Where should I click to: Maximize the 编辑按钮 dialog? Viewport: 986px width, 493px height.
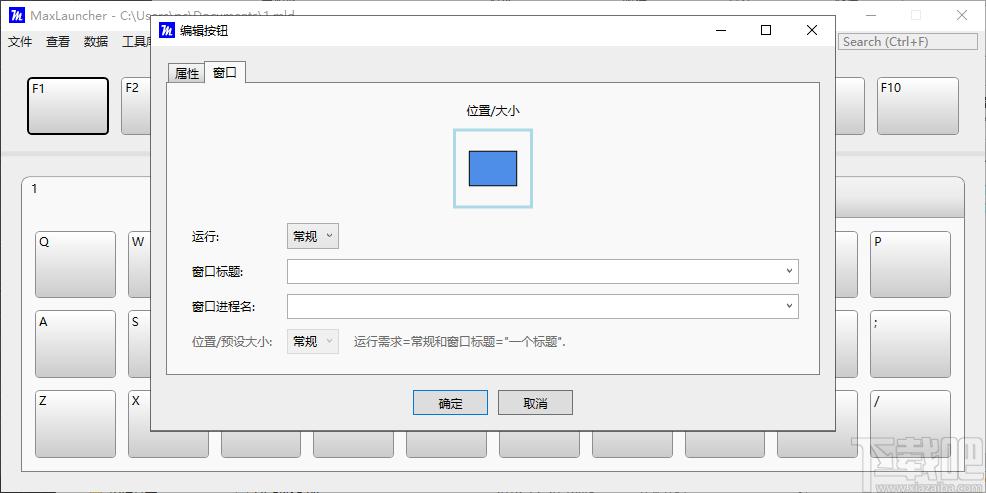coord(765,30)
